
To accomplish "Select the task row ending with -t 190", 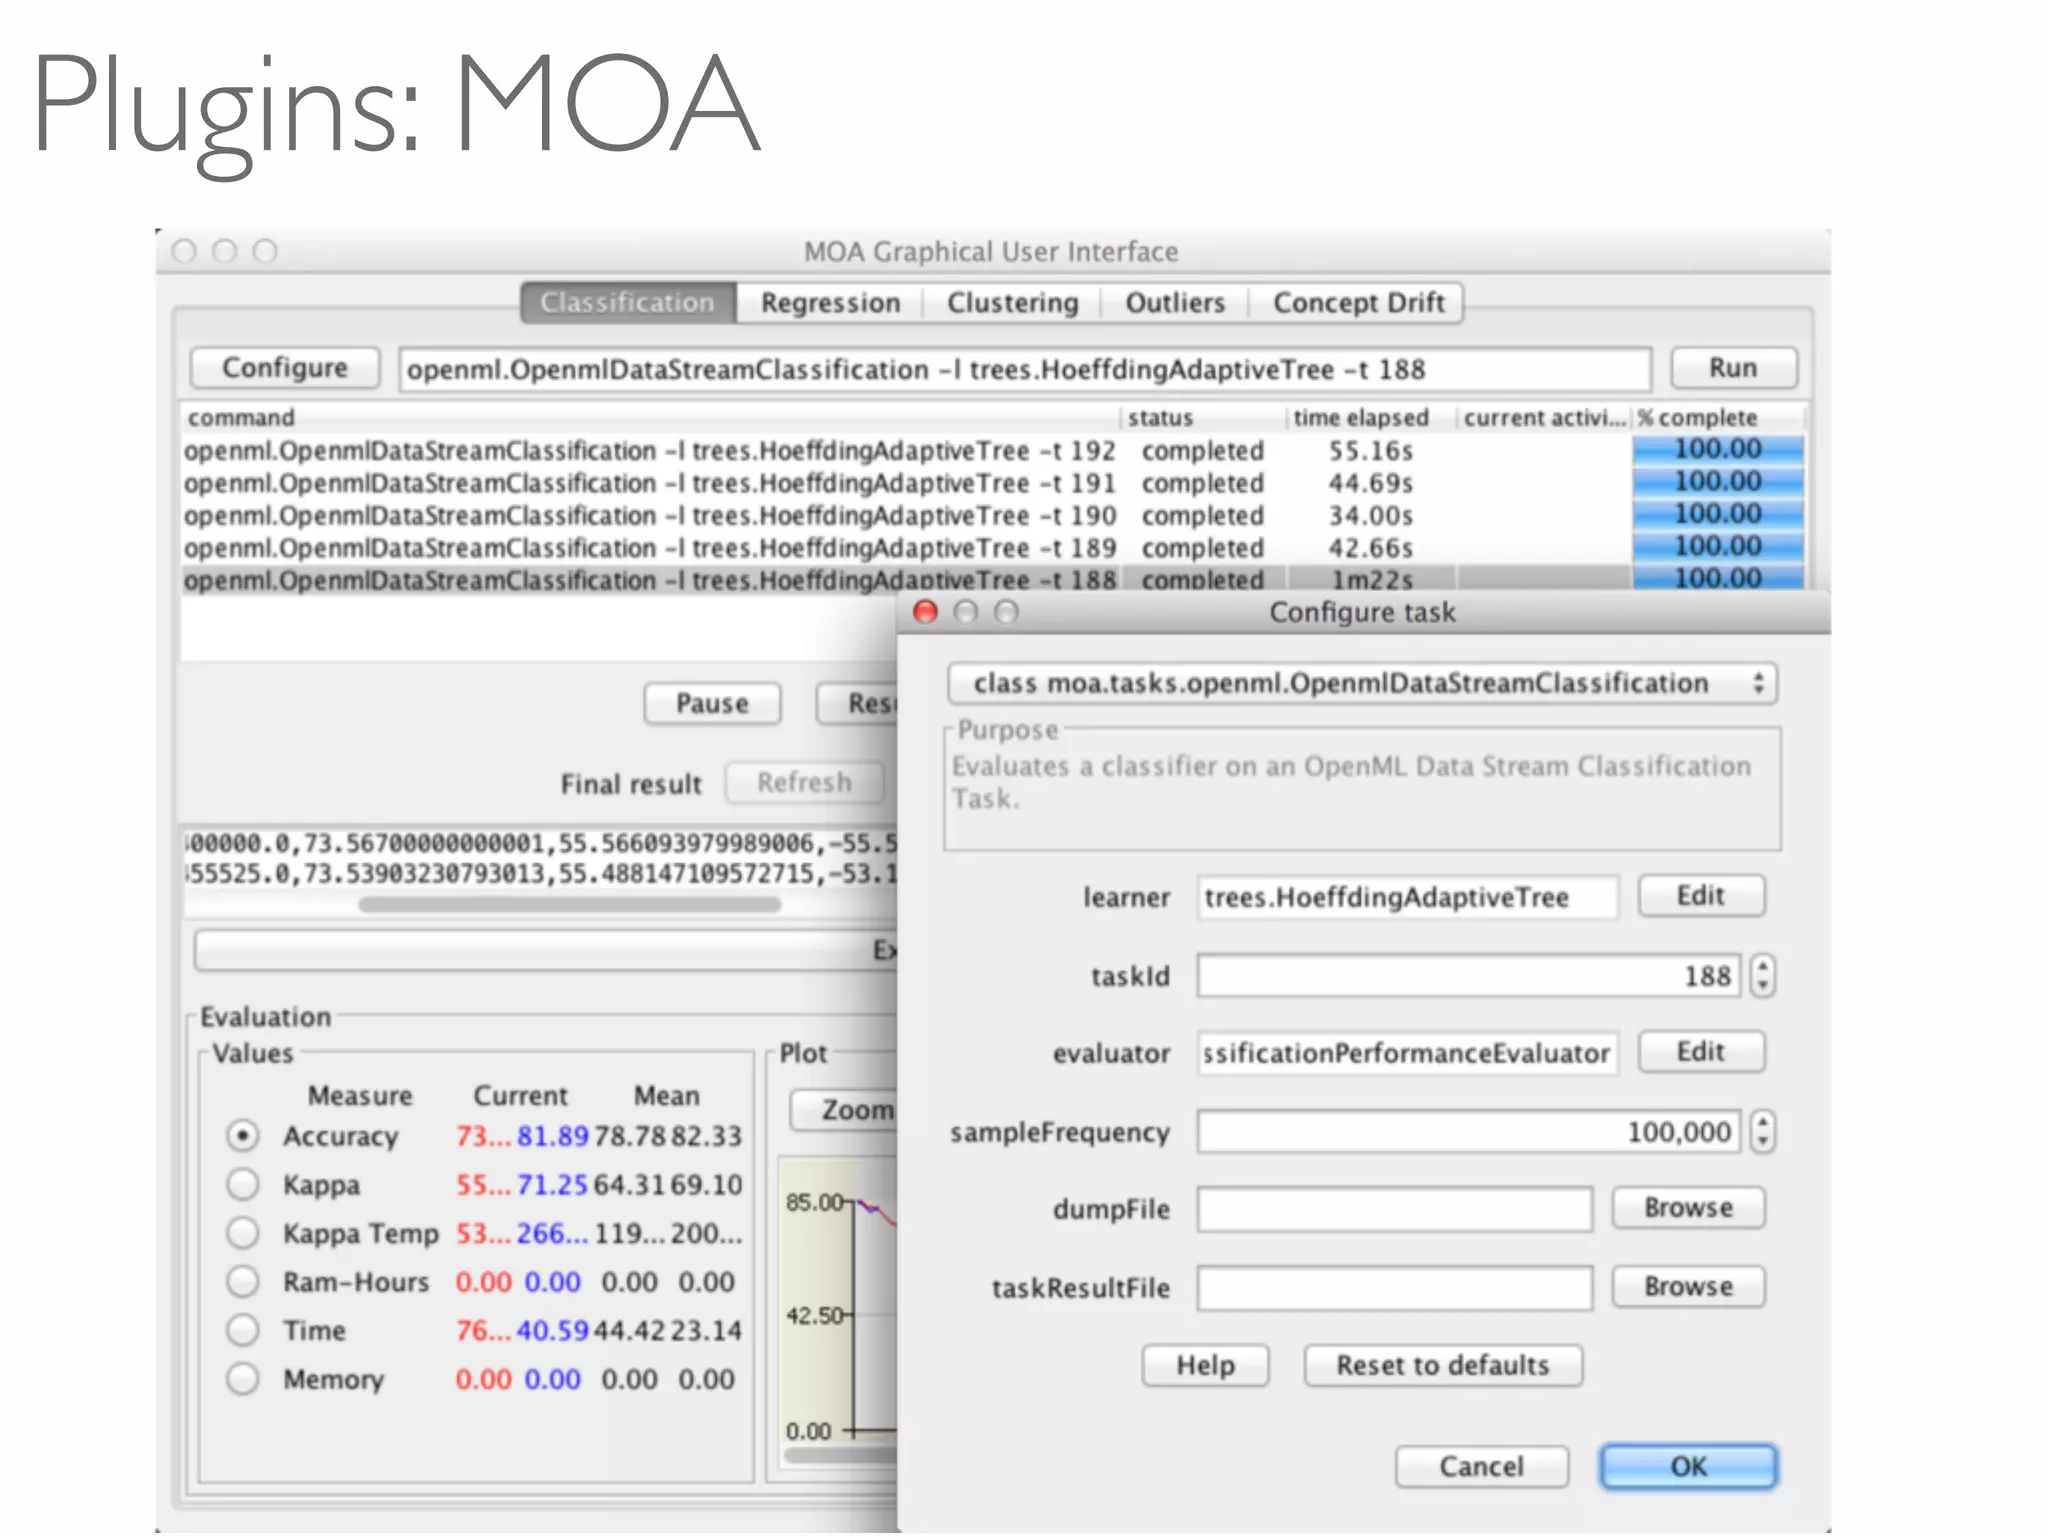I will [x=992, y=516].
